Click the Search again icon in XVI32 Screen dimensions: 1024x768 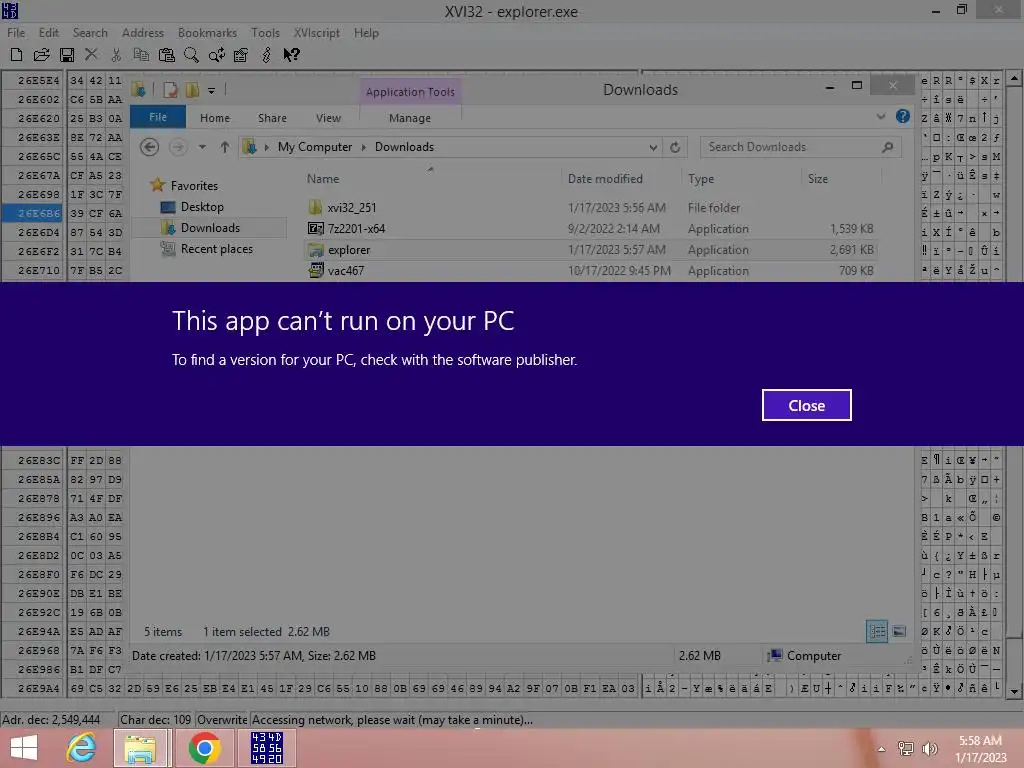217,55
